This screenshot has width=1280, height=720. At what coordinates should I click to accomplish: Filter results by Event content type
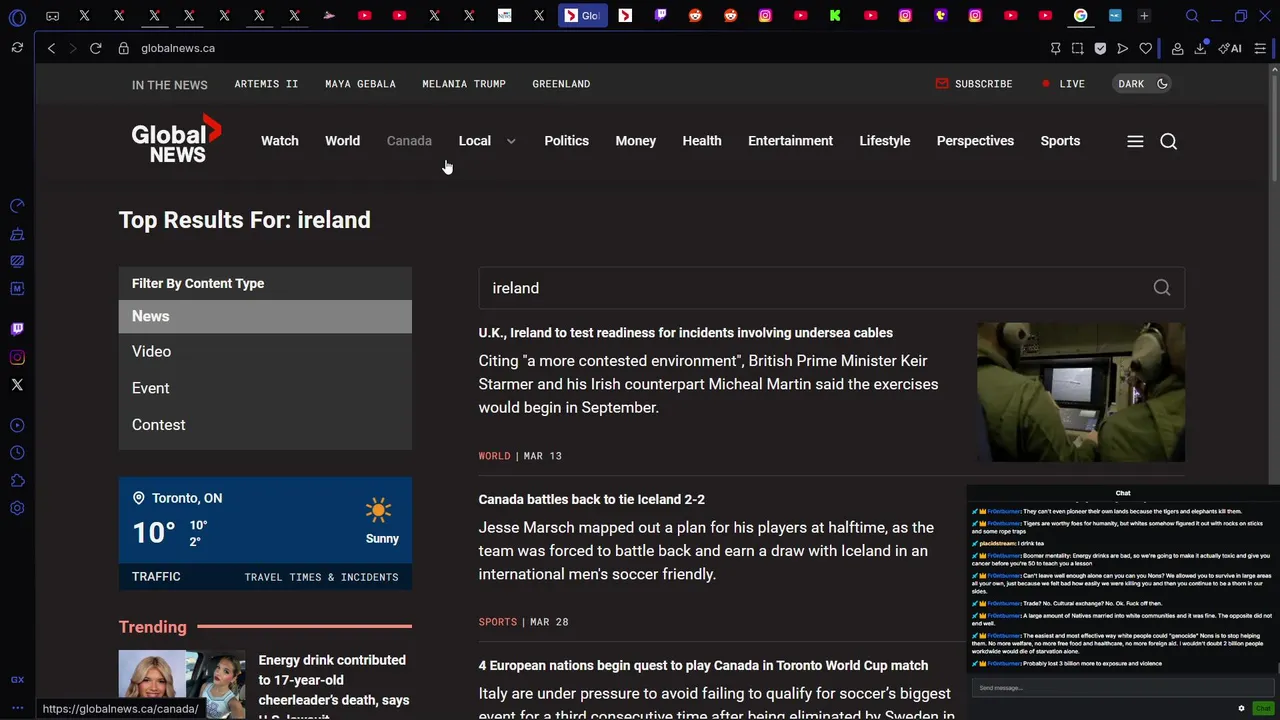[265, 388]
